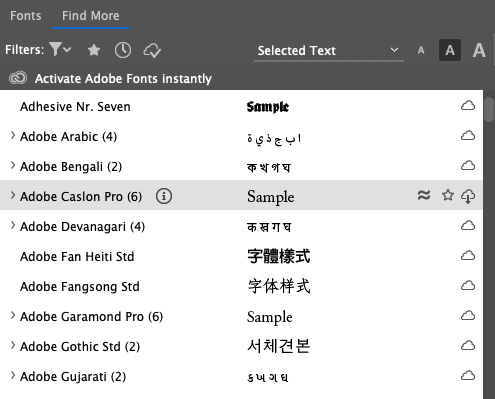The width and height of the screenshot is (495, 399).
Task: Expand Adobe Gothic Std font family
Action: pos(13,345)
